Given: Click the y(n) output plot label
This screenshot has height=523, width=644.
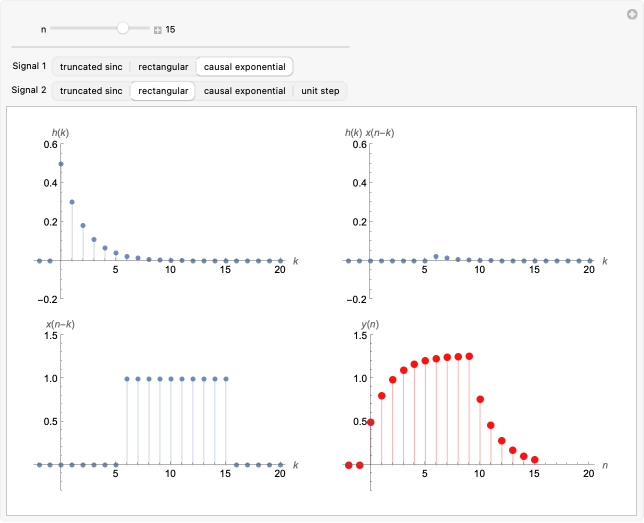Looking at the screenshot, I should point(369,325).
